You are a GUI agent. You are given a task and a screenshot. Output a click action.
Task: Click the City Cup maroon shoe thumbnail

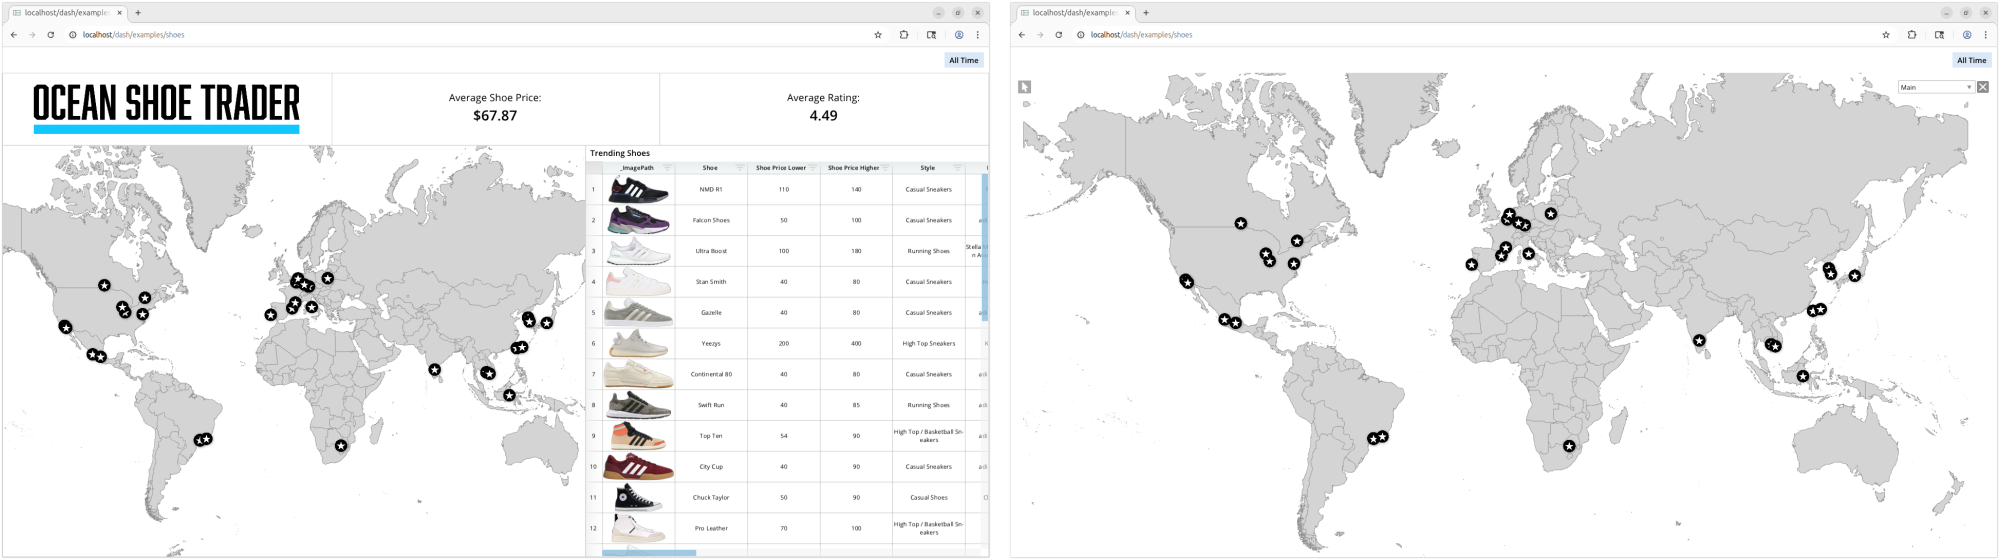point(638,467)
